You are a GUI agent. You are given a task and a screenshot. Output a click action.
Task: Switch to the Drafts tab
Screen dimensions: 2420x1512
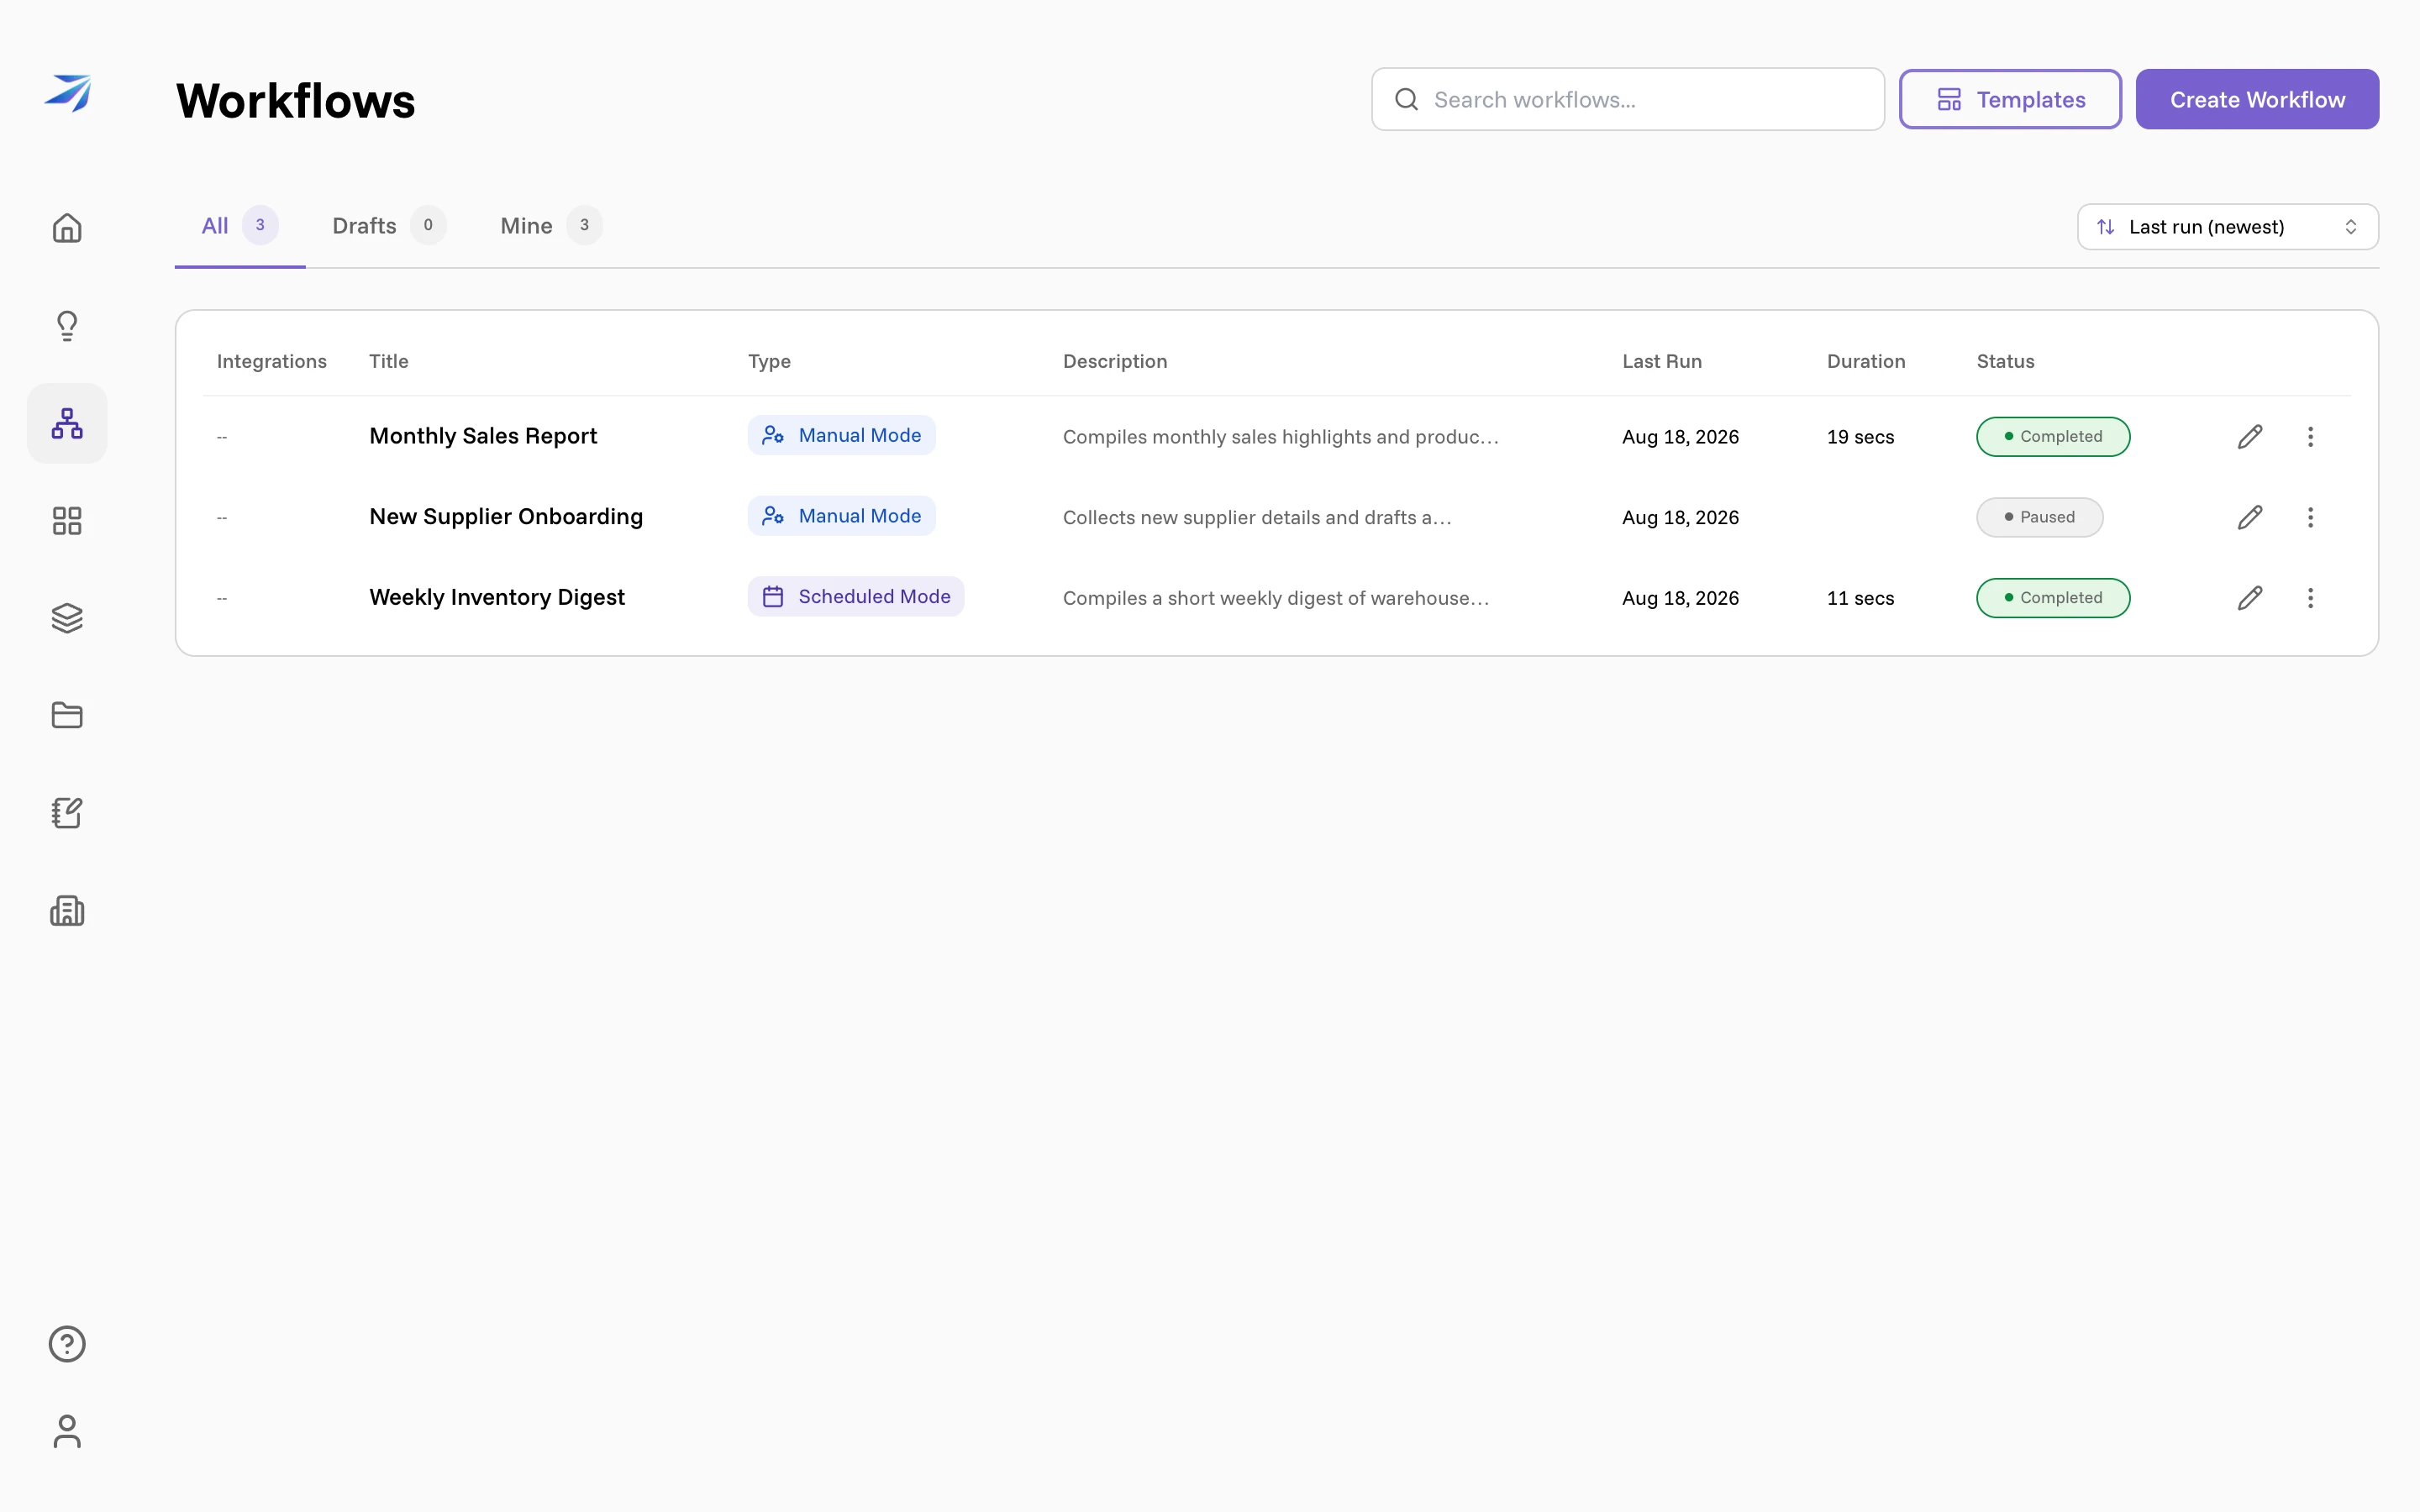388,226
